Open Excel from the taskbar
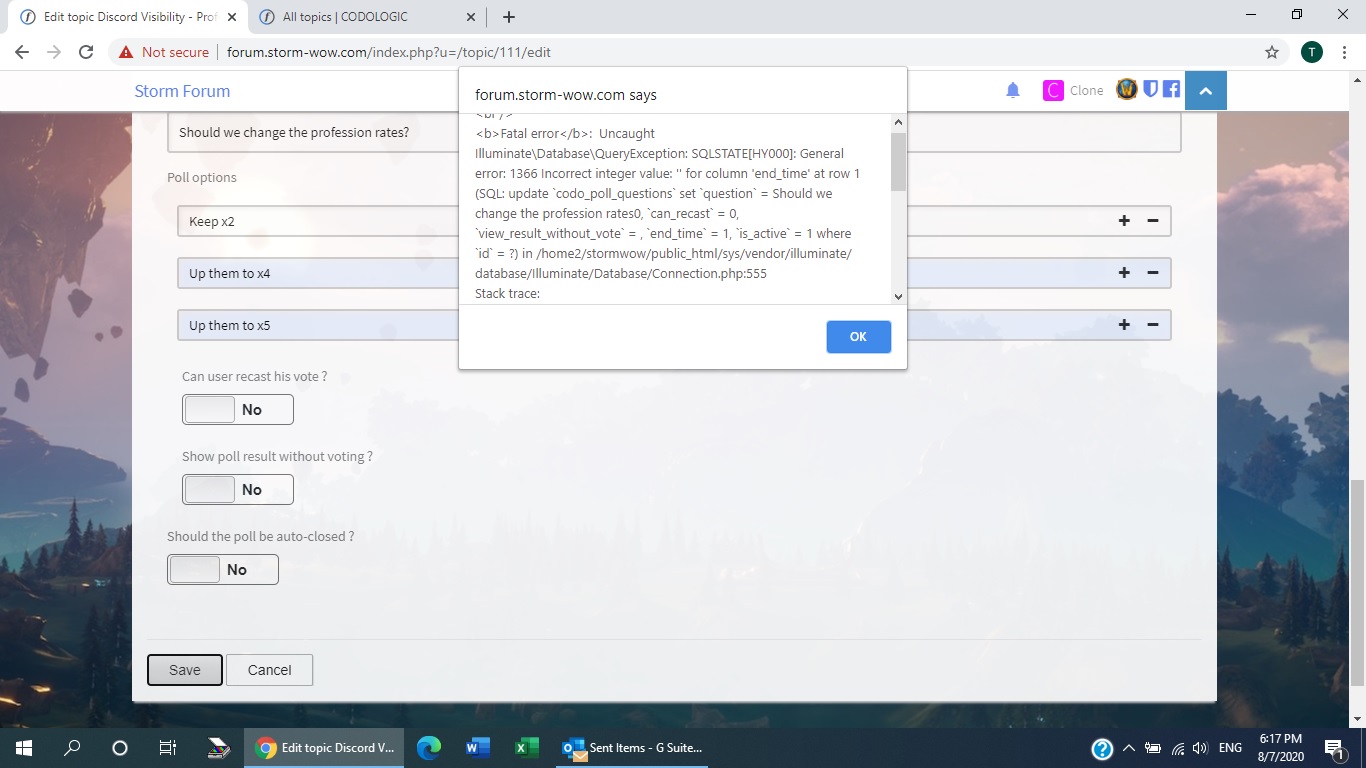The height and width of the screenshot is (768, 1366). pyautogui.click(x=526, y=747)
